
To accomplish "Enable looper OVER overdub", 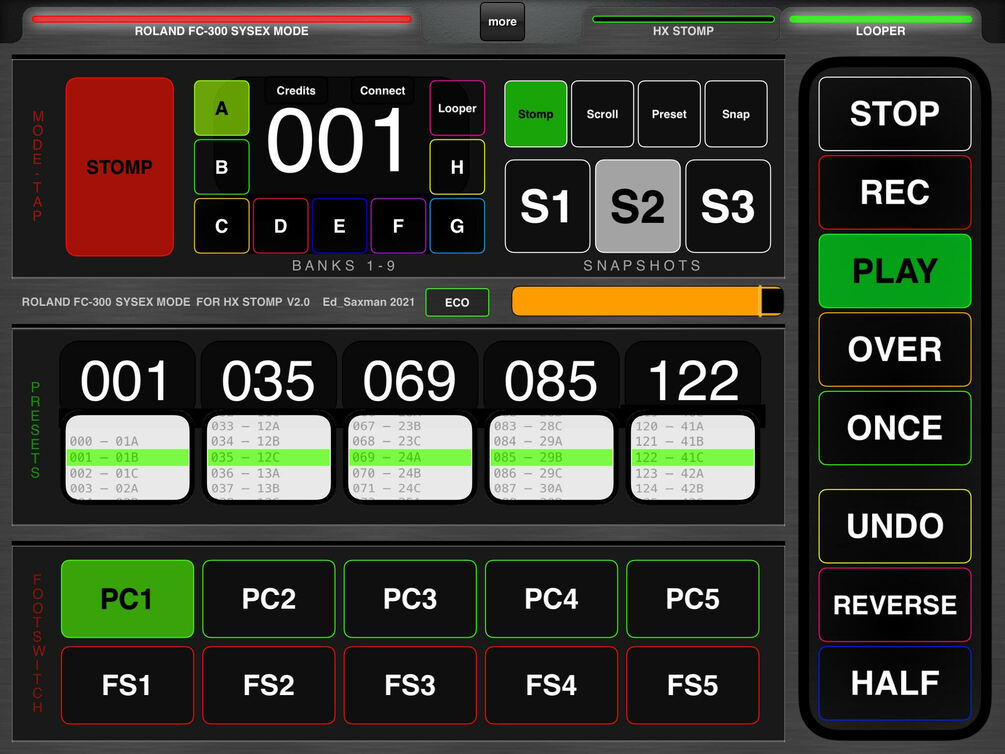I will [x=895, y=349].
